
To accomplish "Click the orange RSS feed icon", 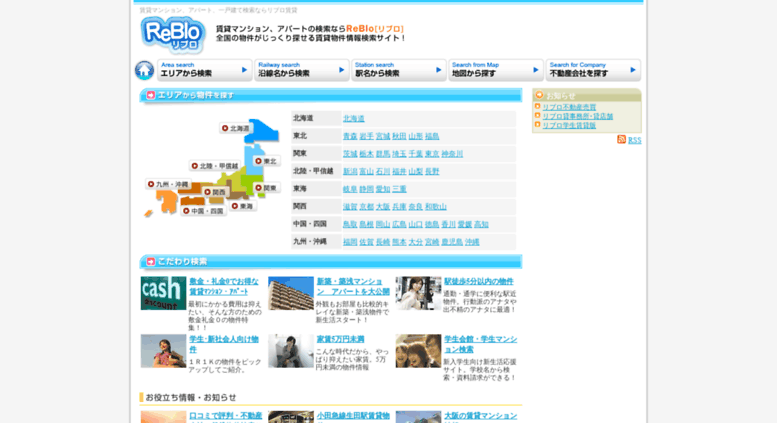I will point(621,139).
